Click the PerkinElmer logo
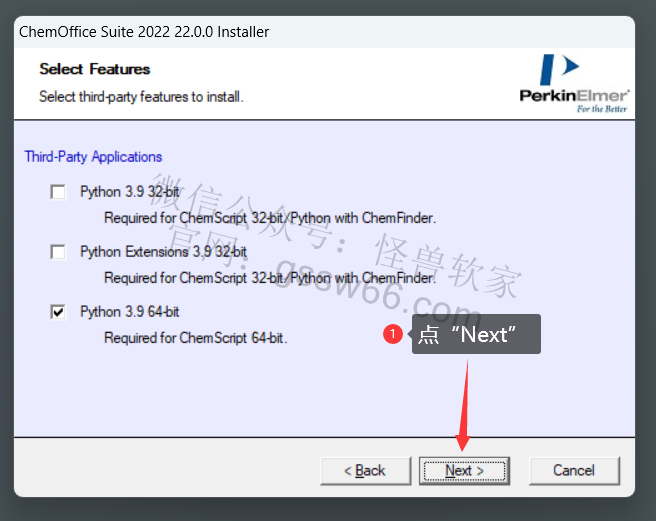The width and height of the screenshot is (656, 521). [x=574, y=84]
